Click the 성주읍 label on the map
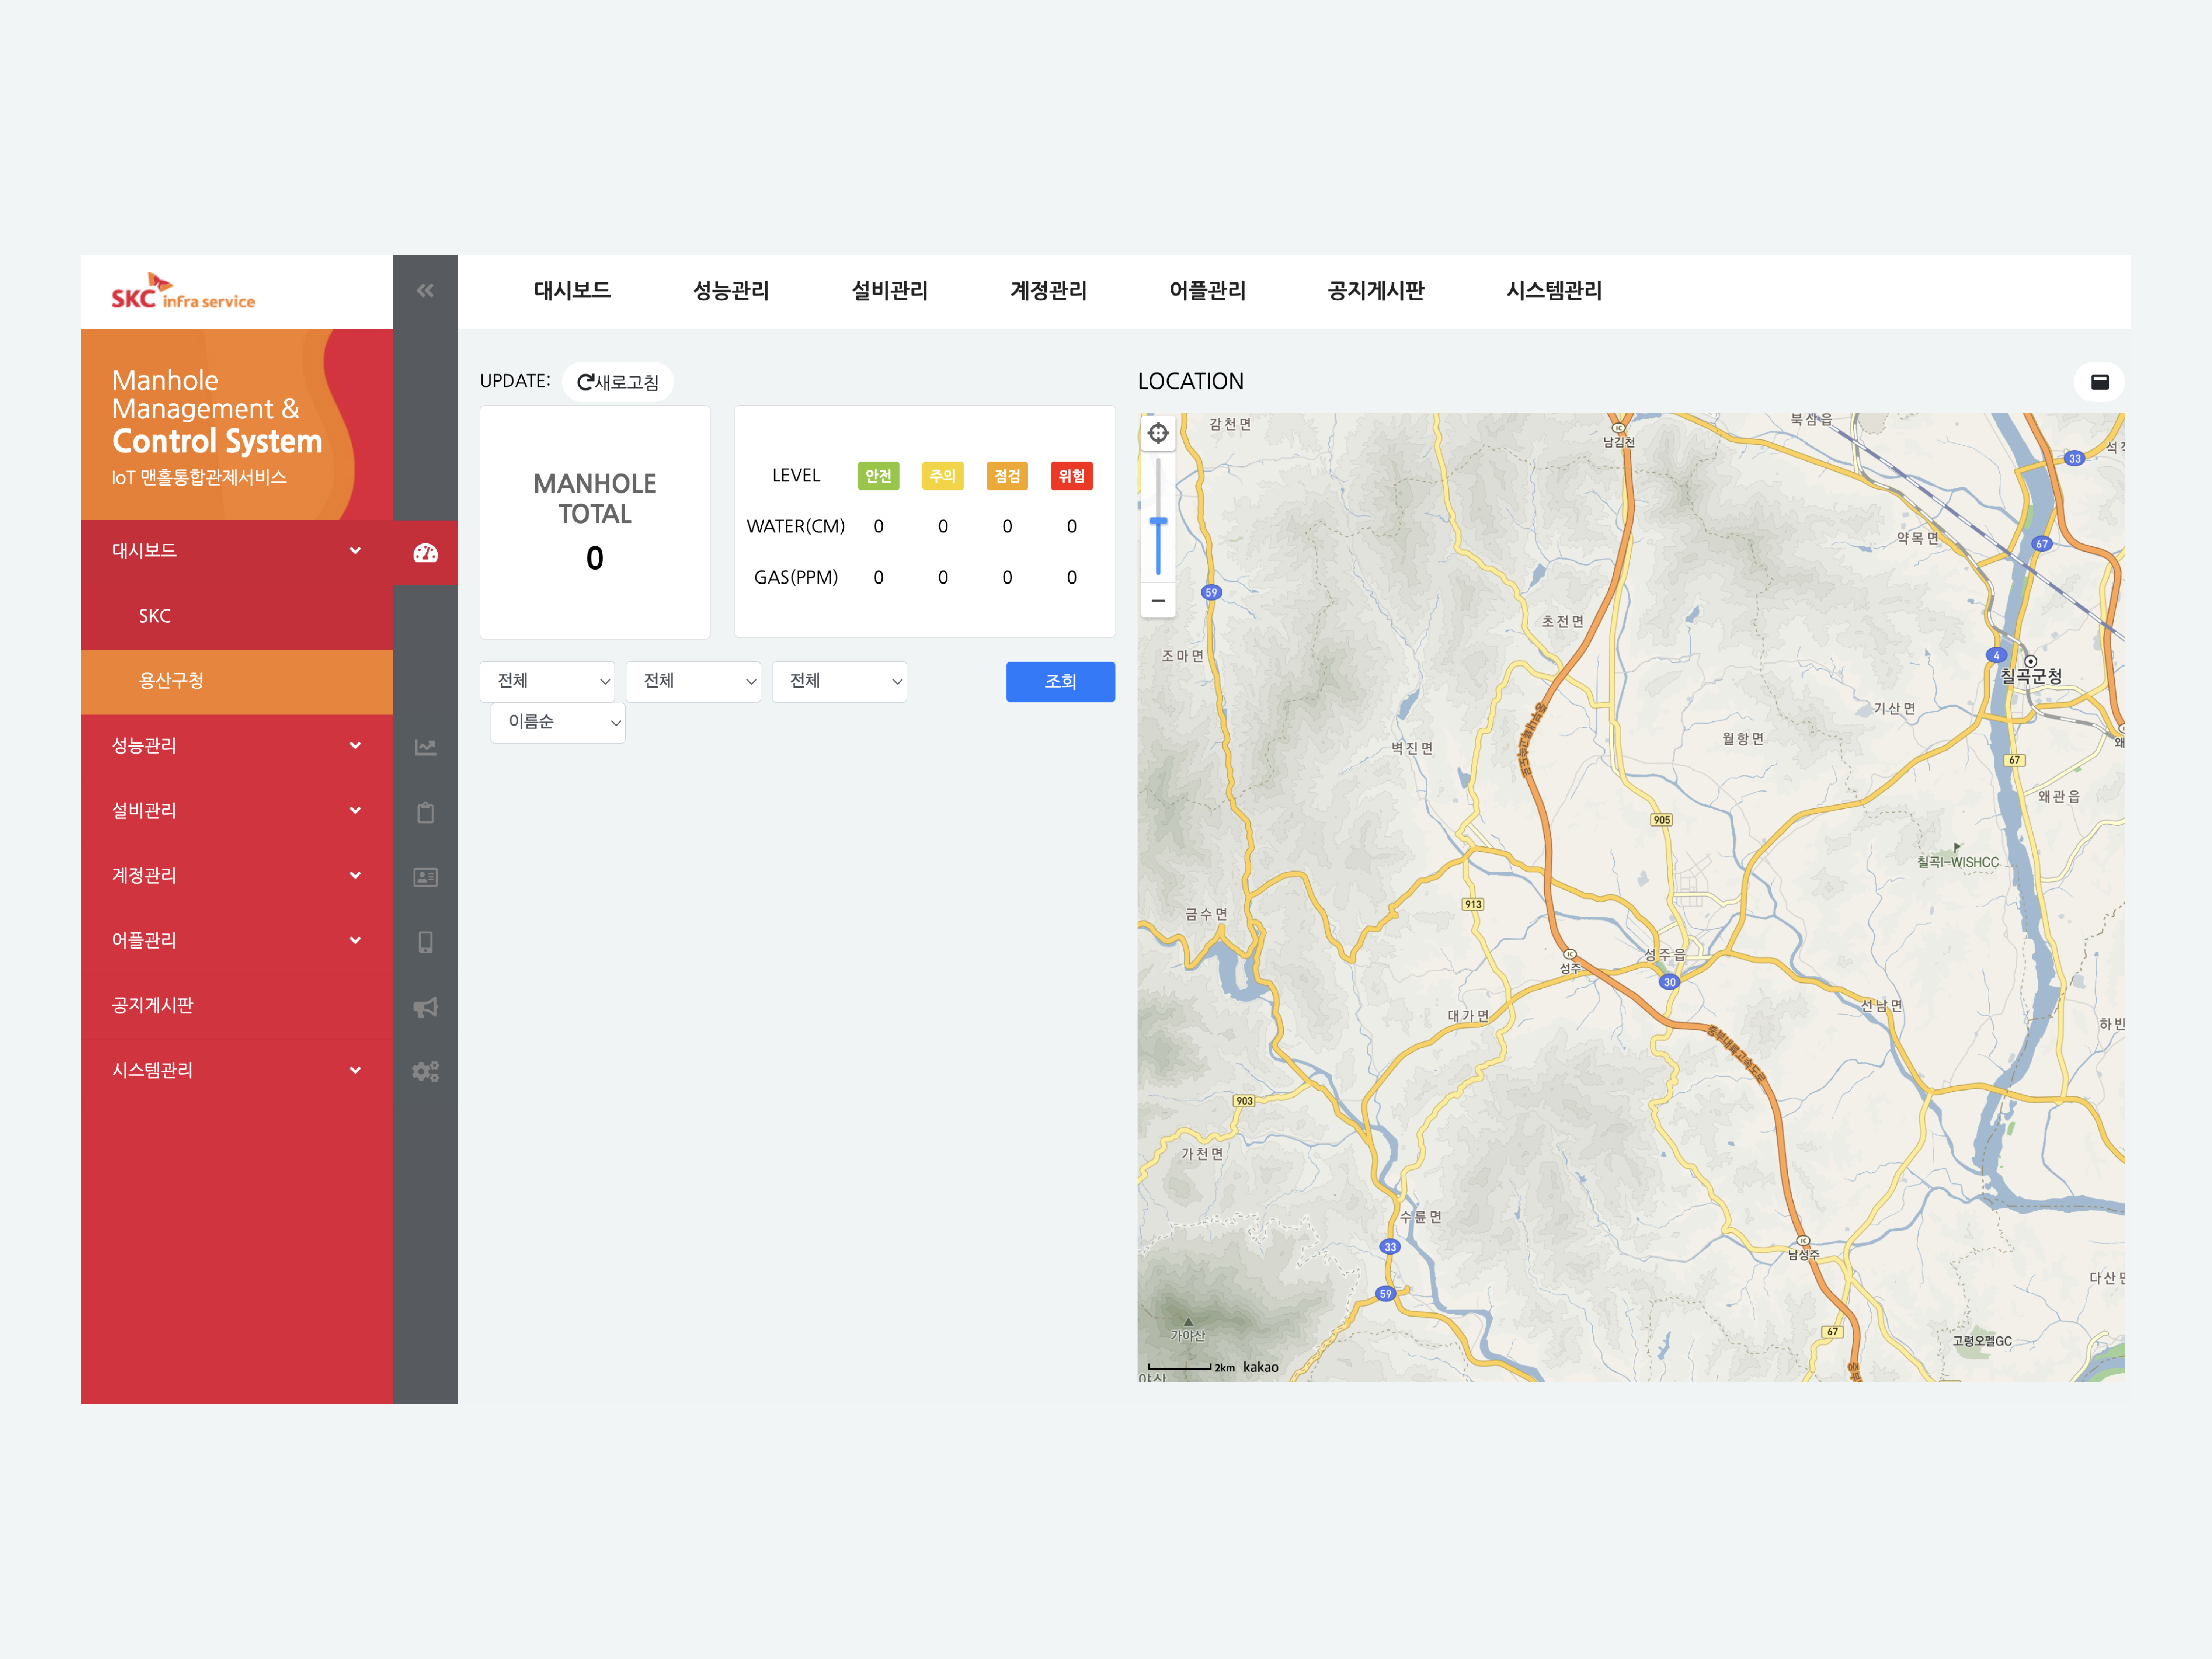2212x1659 pixels. 1665,954
